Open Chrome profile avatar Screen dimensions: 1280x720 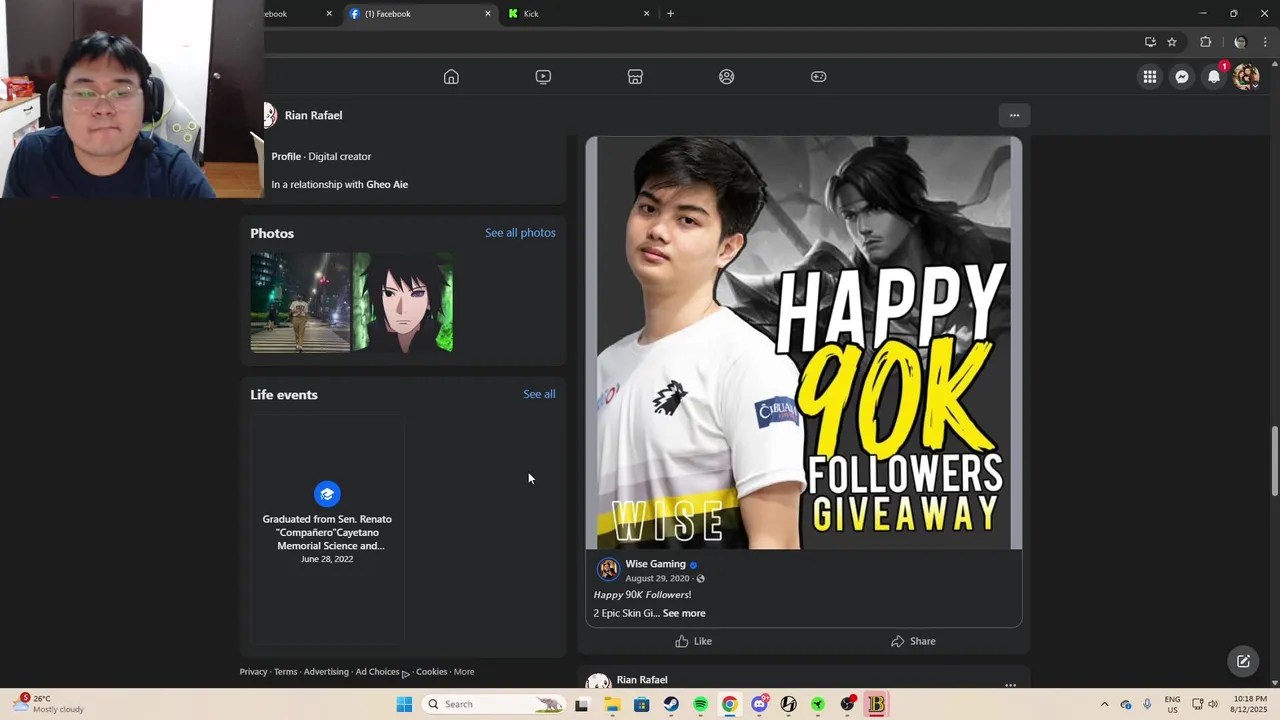coord(1240,42)
